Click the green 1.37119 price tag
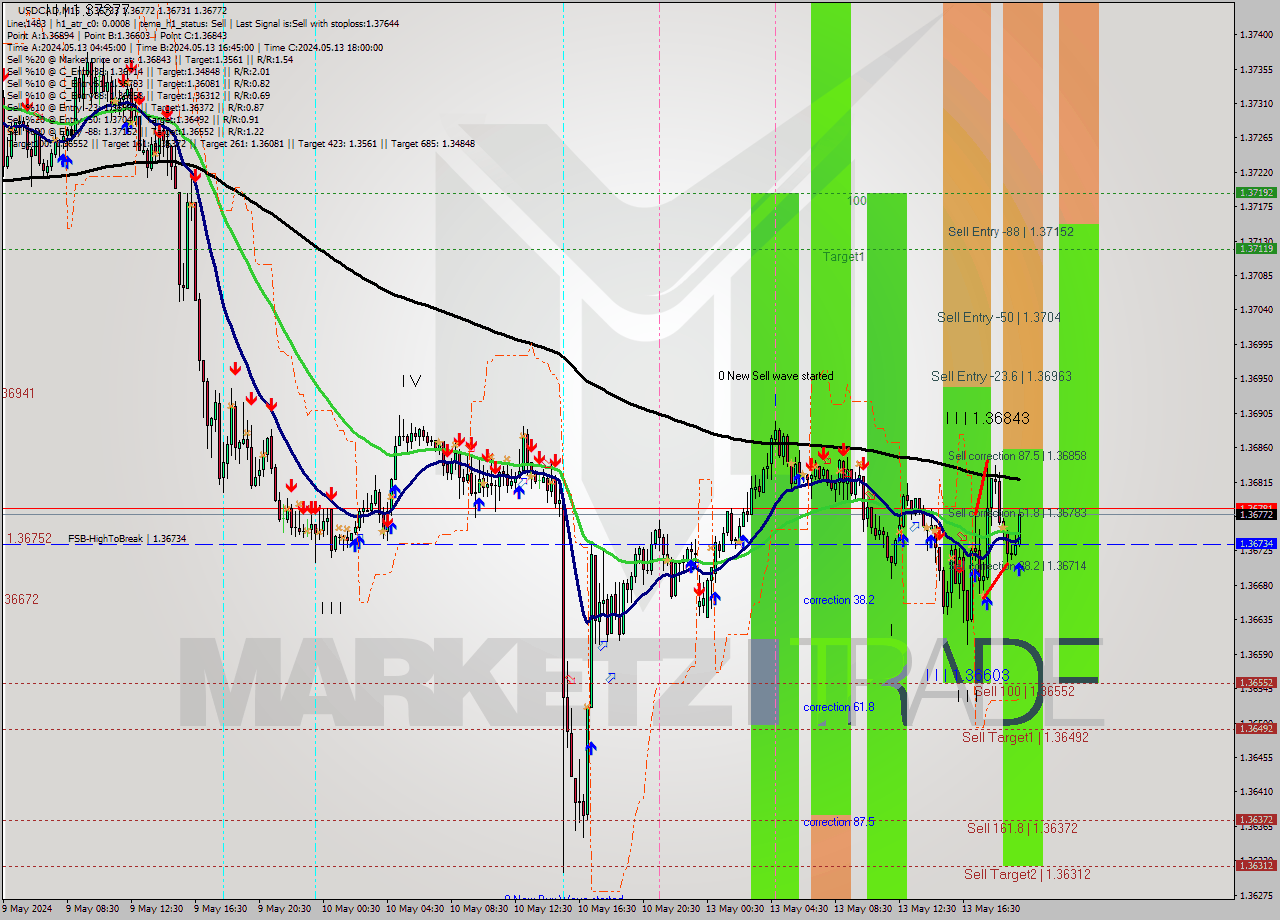 1256,248
